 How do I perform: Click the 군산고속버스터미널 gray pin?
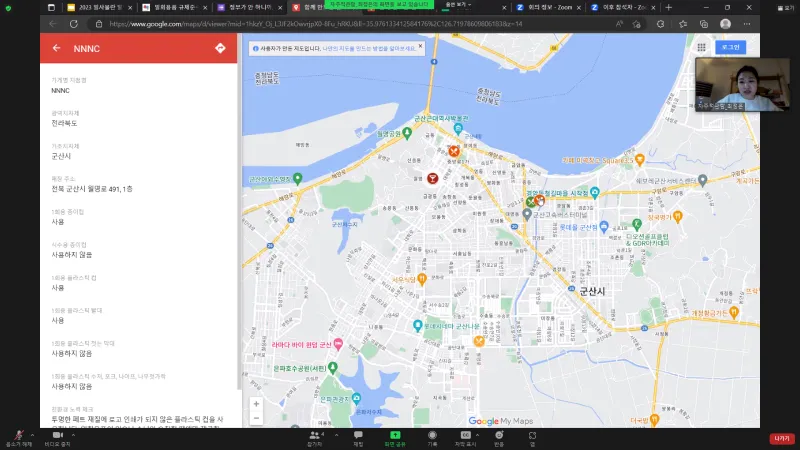coord(527,214)
